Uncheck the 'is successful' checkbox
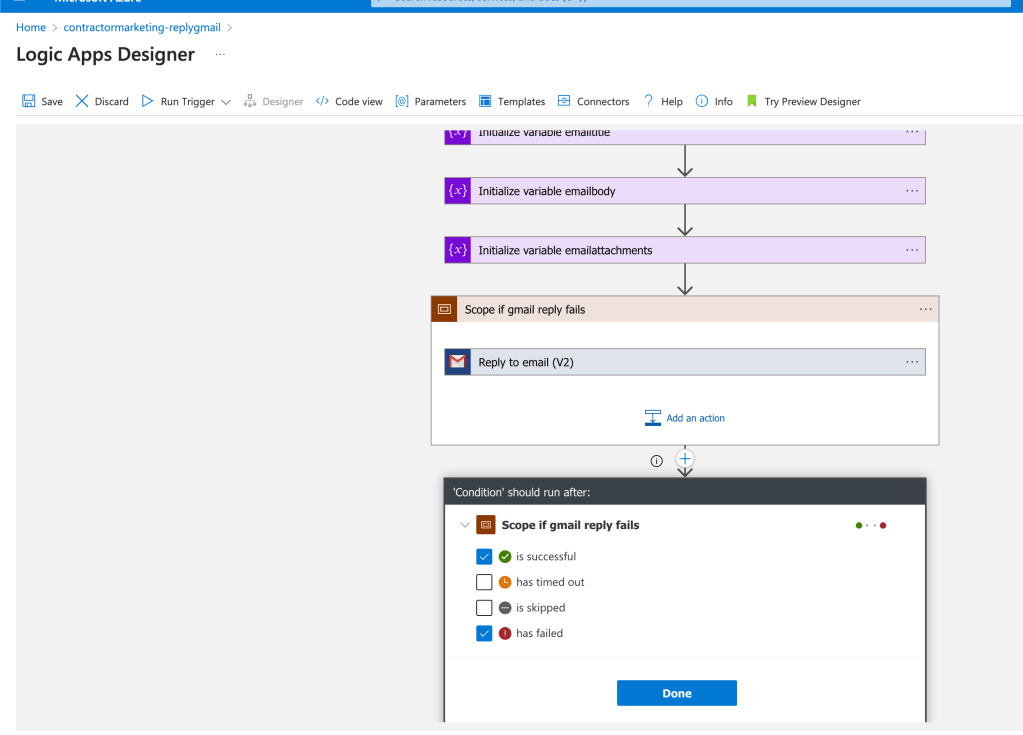Viewport: 1023px width, 735px height. click(x=484, y=556)
